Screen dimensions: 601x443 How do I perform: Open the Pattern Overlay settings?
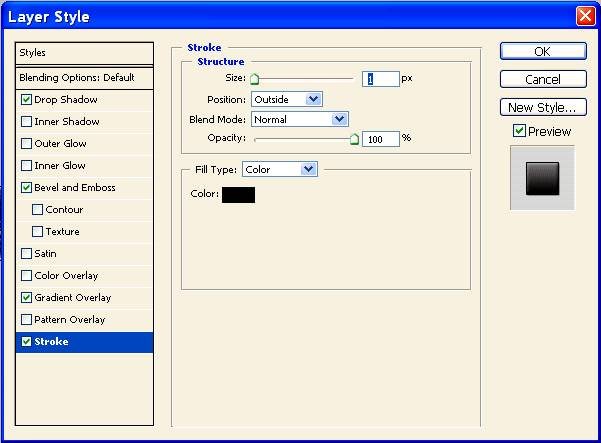pyautogui.click(x=70, y=320)
